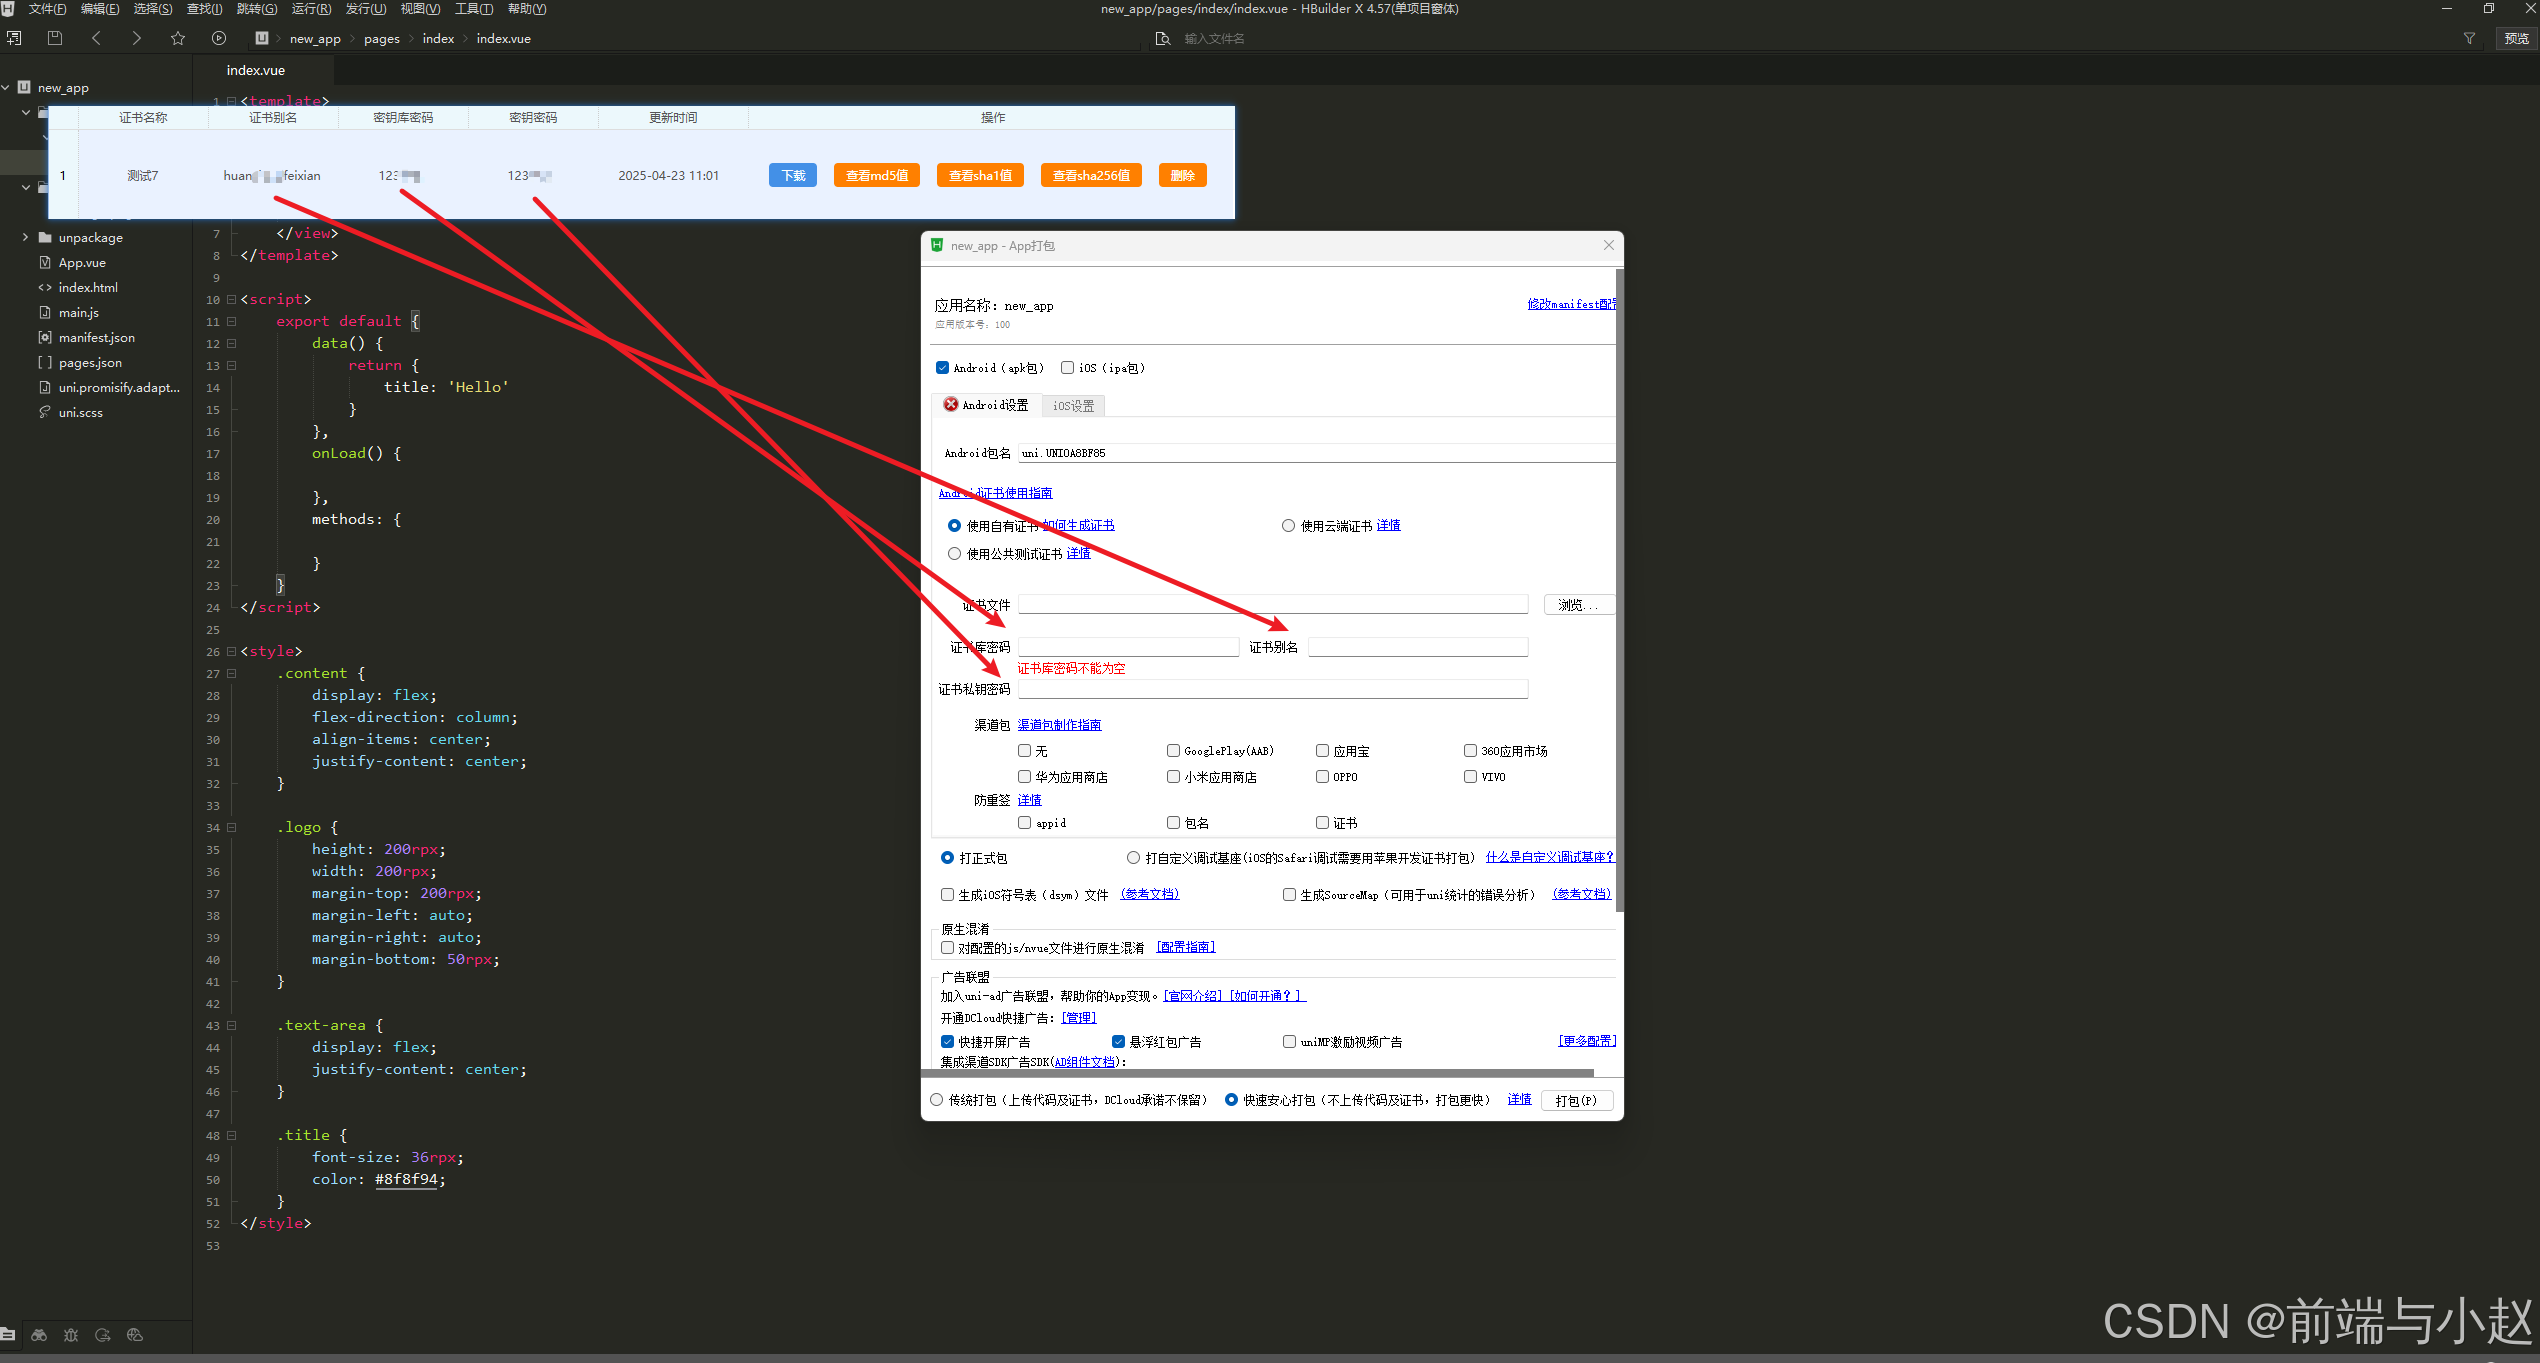2540x1363 pixels.
Task: Click the filter funnel icon
Action: point(2469,38)
